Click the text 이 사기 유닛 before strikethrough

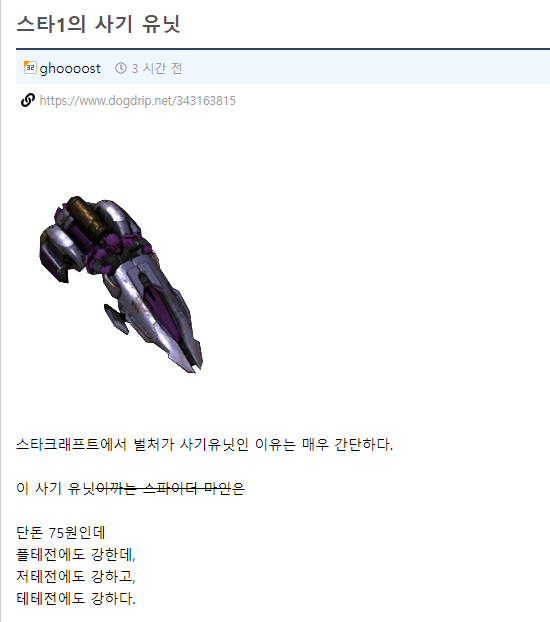[56, 488]
